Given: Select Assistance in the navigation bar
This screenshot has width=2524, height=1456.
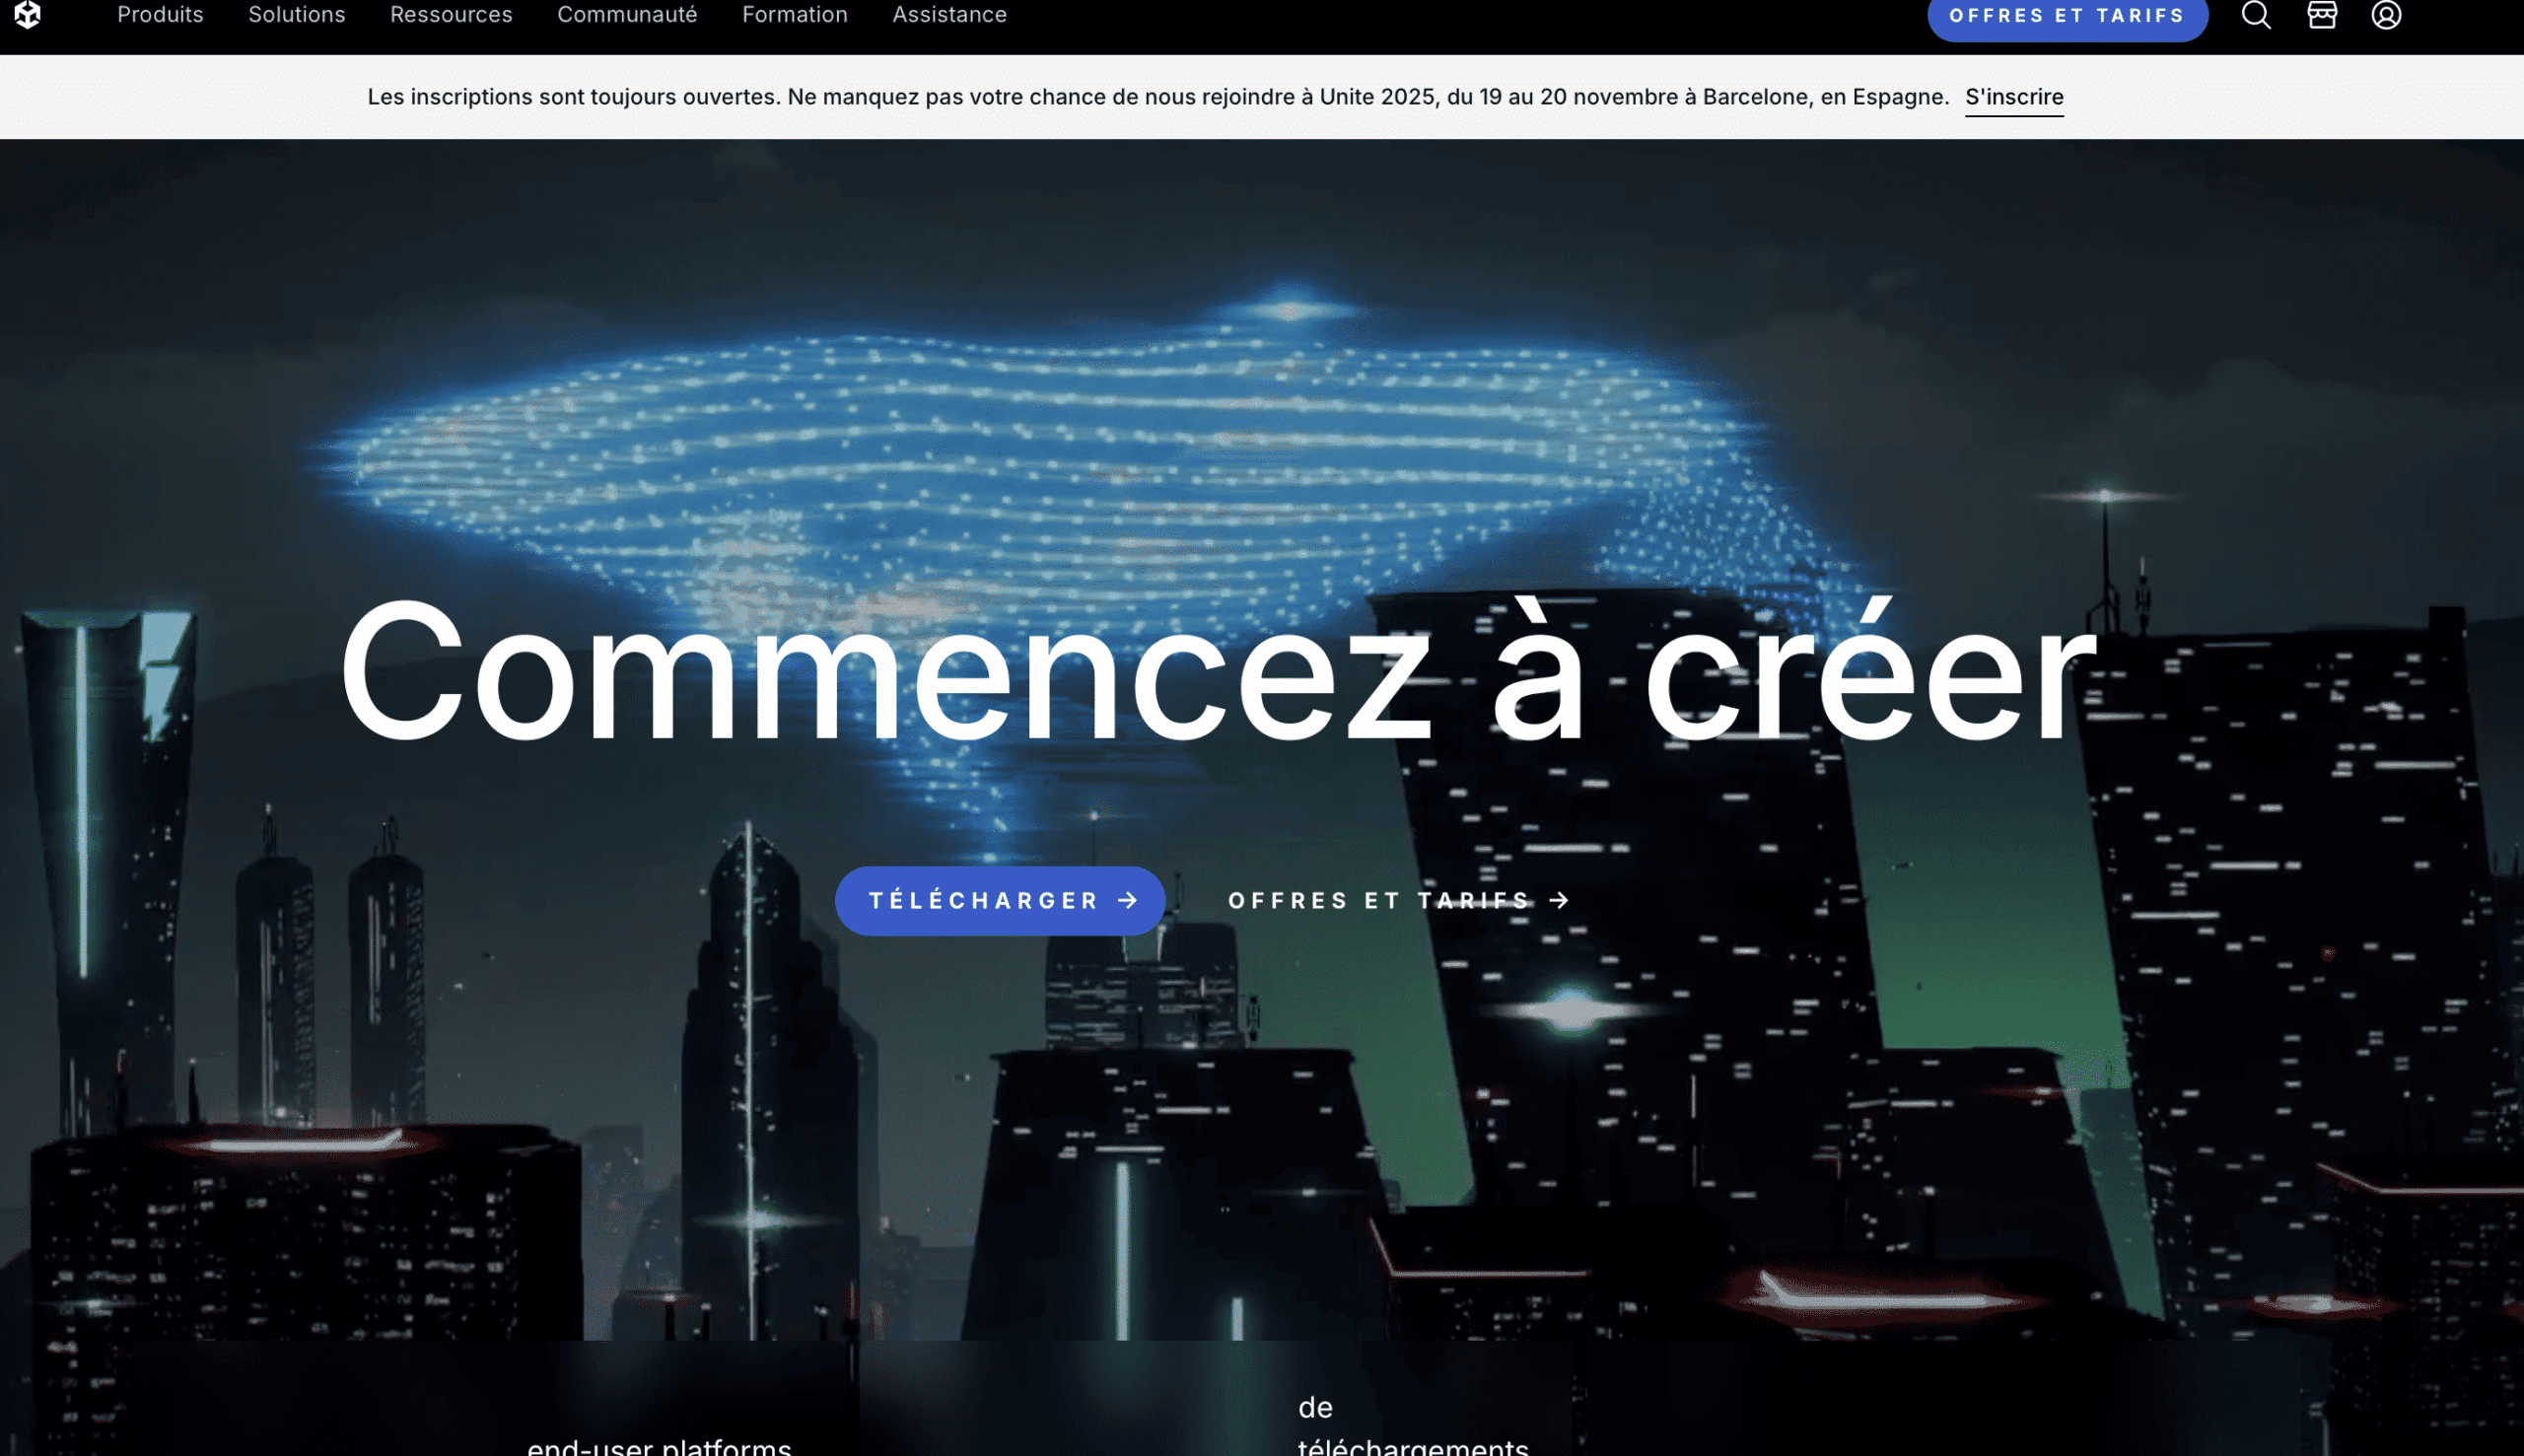Looking at the screenshot, I should click(949, 15).
